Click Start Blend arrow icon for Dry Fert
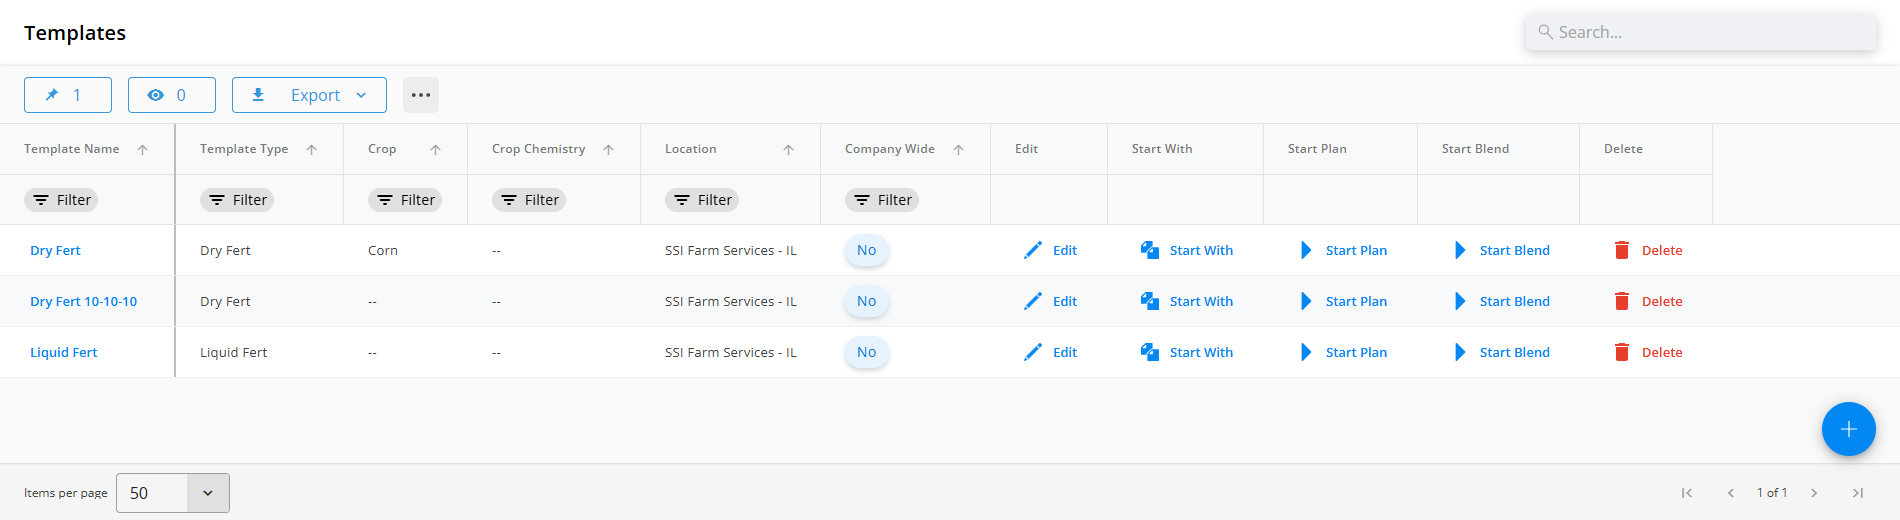Screen dimensions: 1900x520 click(x=1460, y=250)
